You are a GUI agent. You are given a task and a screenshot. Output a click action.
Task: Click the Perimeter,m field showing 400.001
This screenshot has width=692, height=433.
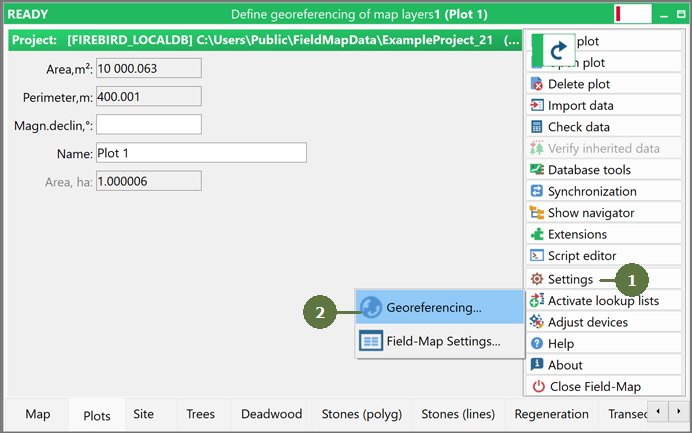(149, 96)
